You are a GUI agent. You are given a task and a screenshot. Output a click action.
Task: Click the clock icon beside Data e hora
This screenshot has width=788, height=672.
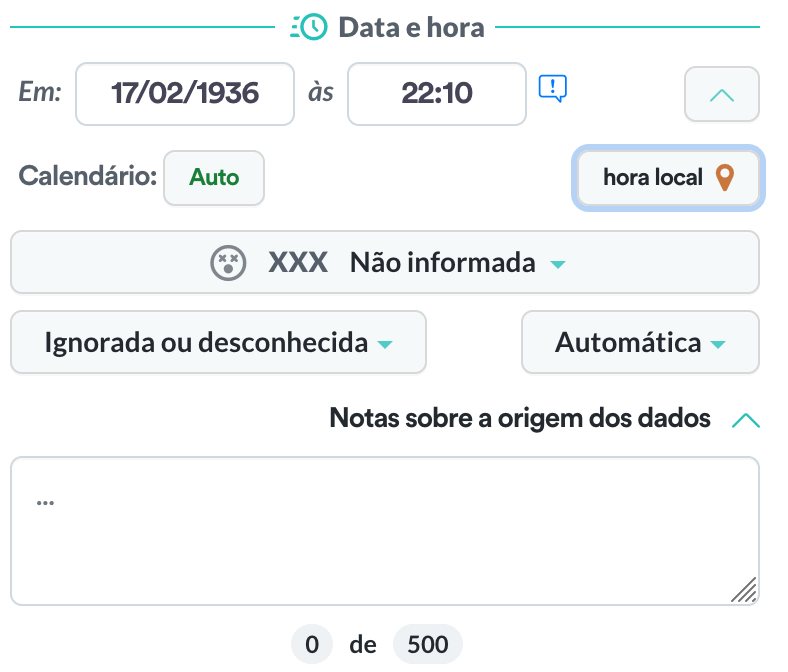click(309, 27)
